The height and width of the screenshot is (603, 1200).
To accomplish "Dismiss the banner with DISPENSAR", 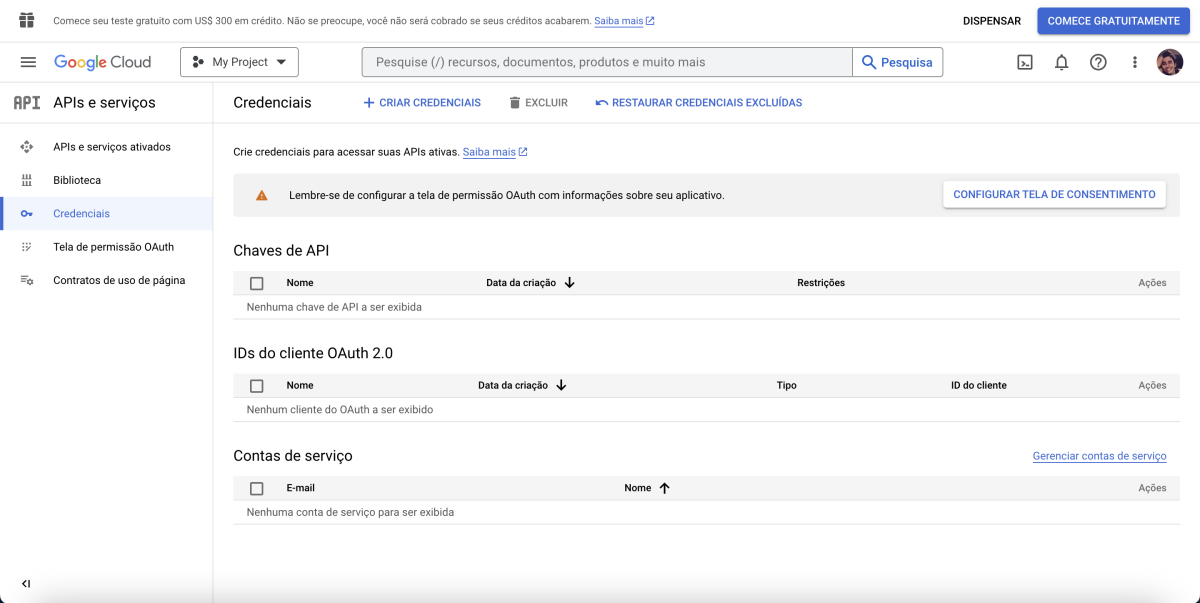I will [992, 21].
